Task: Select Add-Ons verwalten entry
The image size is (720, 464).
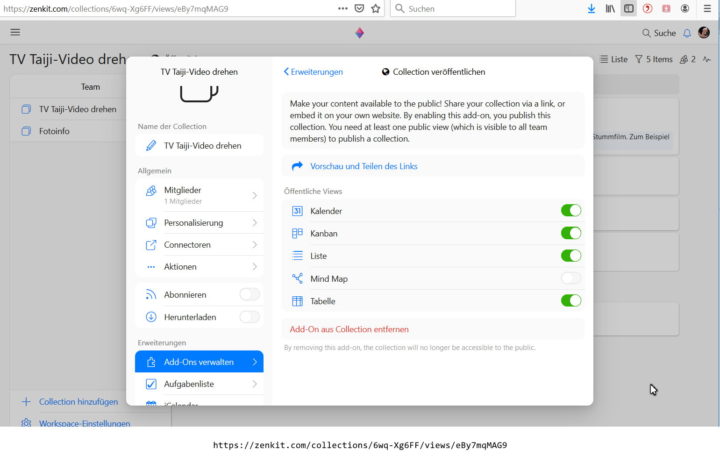Action: 199,362
